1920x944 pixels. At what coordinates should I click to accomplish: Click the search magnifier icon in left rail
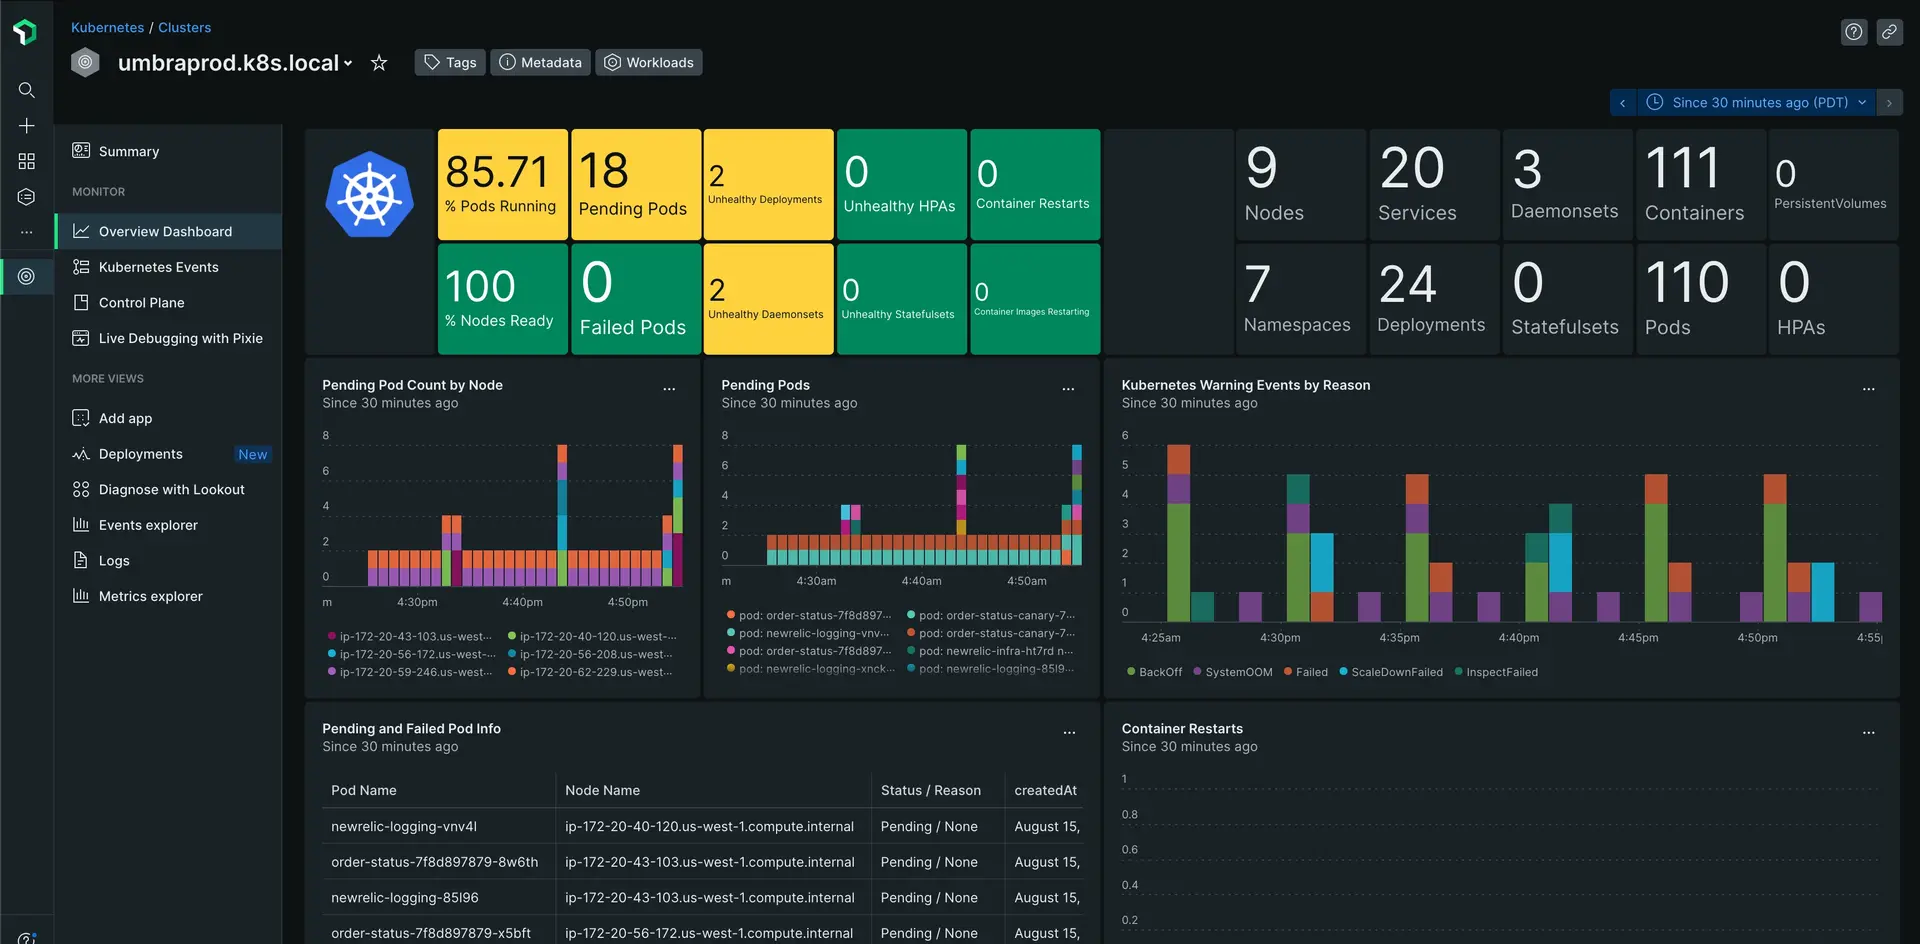(x=27, y=90)
